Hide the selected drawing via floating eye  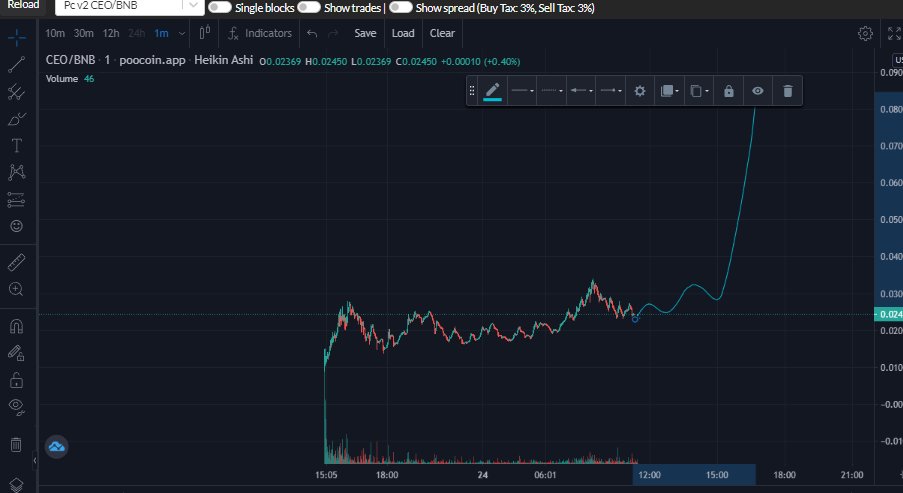pos(758,91)
